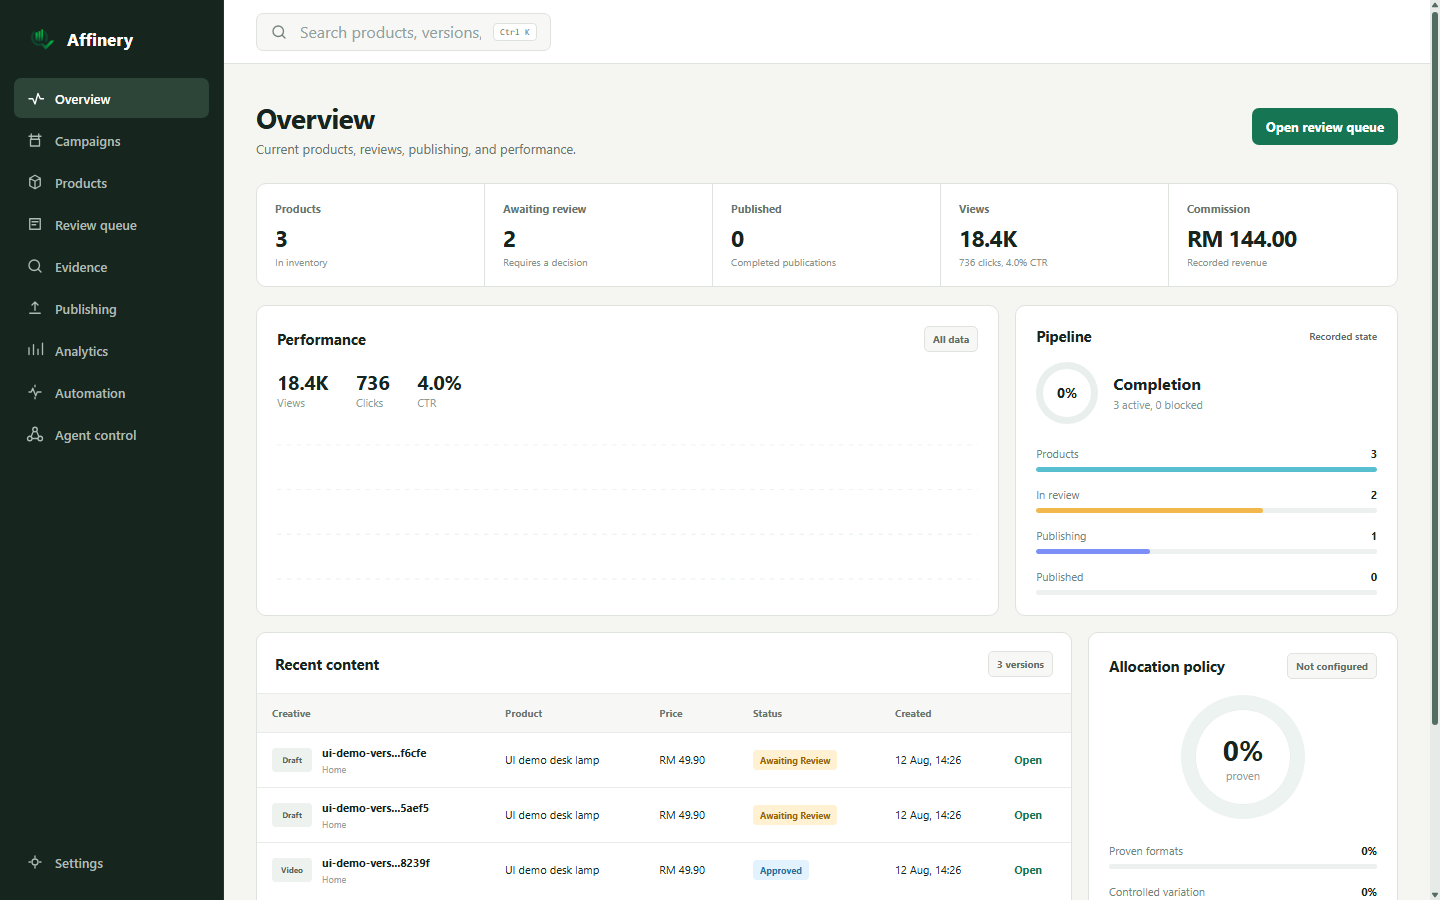Click ui-demo-vers...8239f creative name
1440x900 pixels.
coord(376,863)
